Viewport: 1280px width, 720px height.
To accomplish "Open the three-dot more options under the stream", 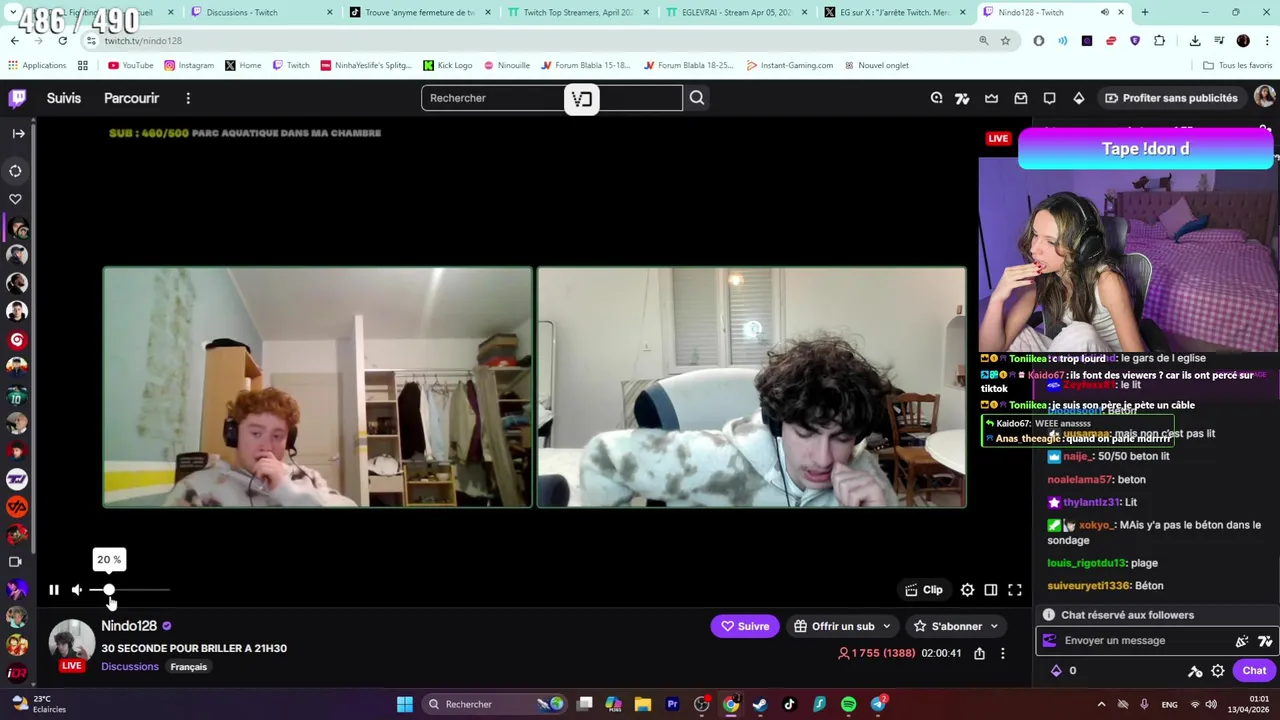I will [x=1003, y=653].
